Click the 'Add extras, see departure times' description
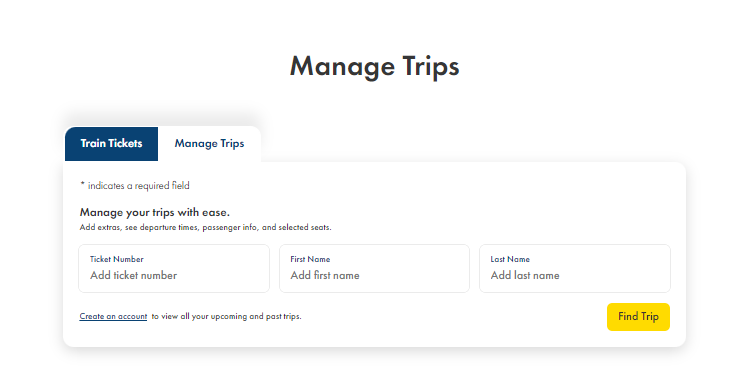Viewport: 746px width, 378px height. (x=206, y=227)
